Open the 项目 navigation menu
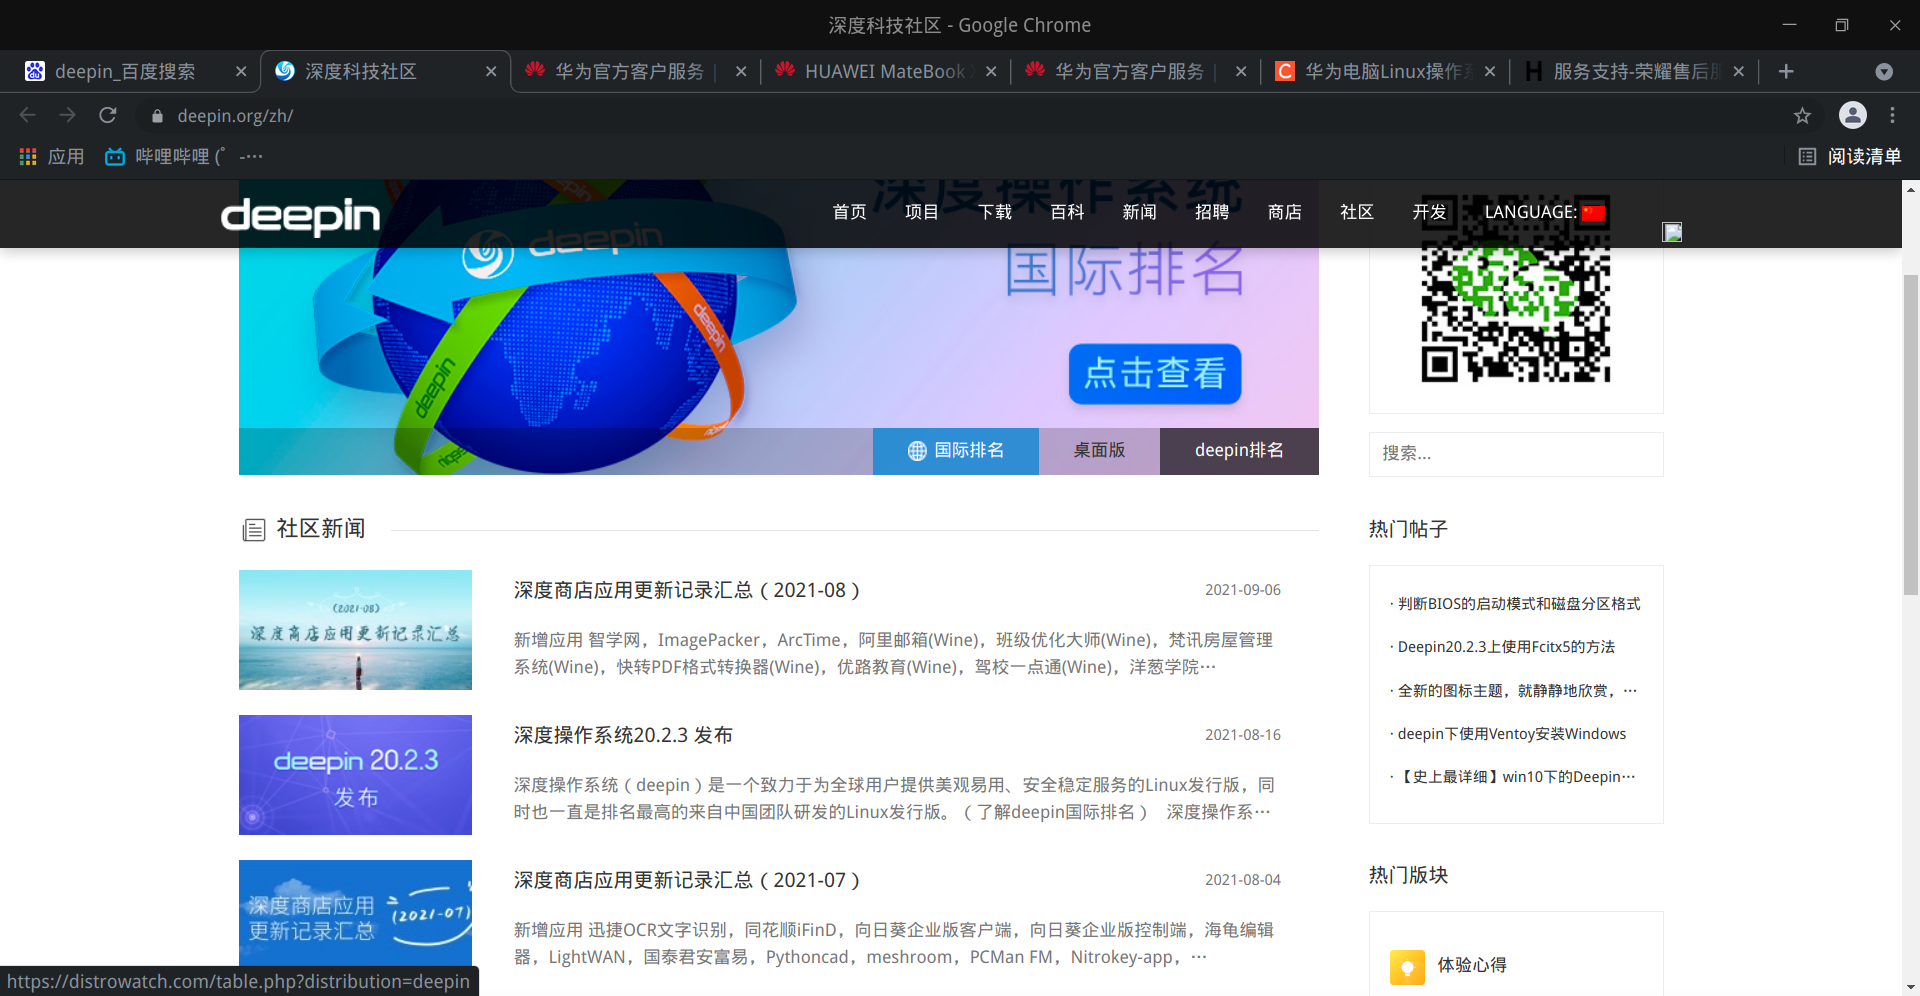Screen dimensions: 1920x996 922,212
